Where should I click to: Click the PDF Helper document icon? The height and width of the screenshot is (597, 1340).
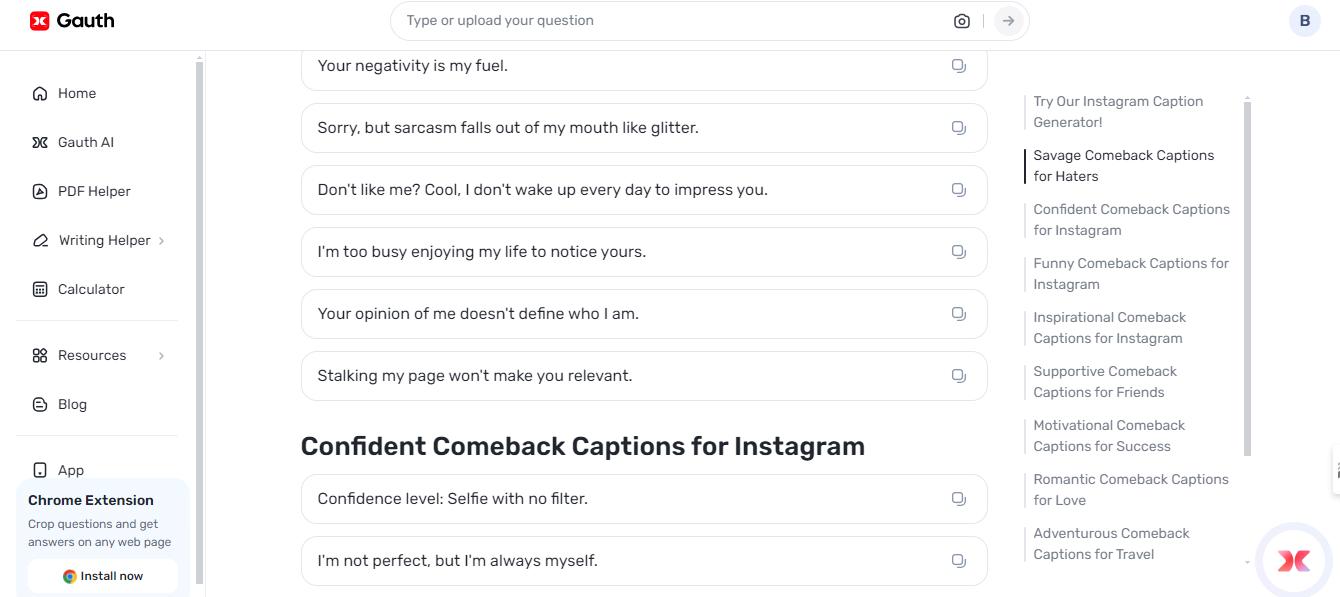click(39, 191)
